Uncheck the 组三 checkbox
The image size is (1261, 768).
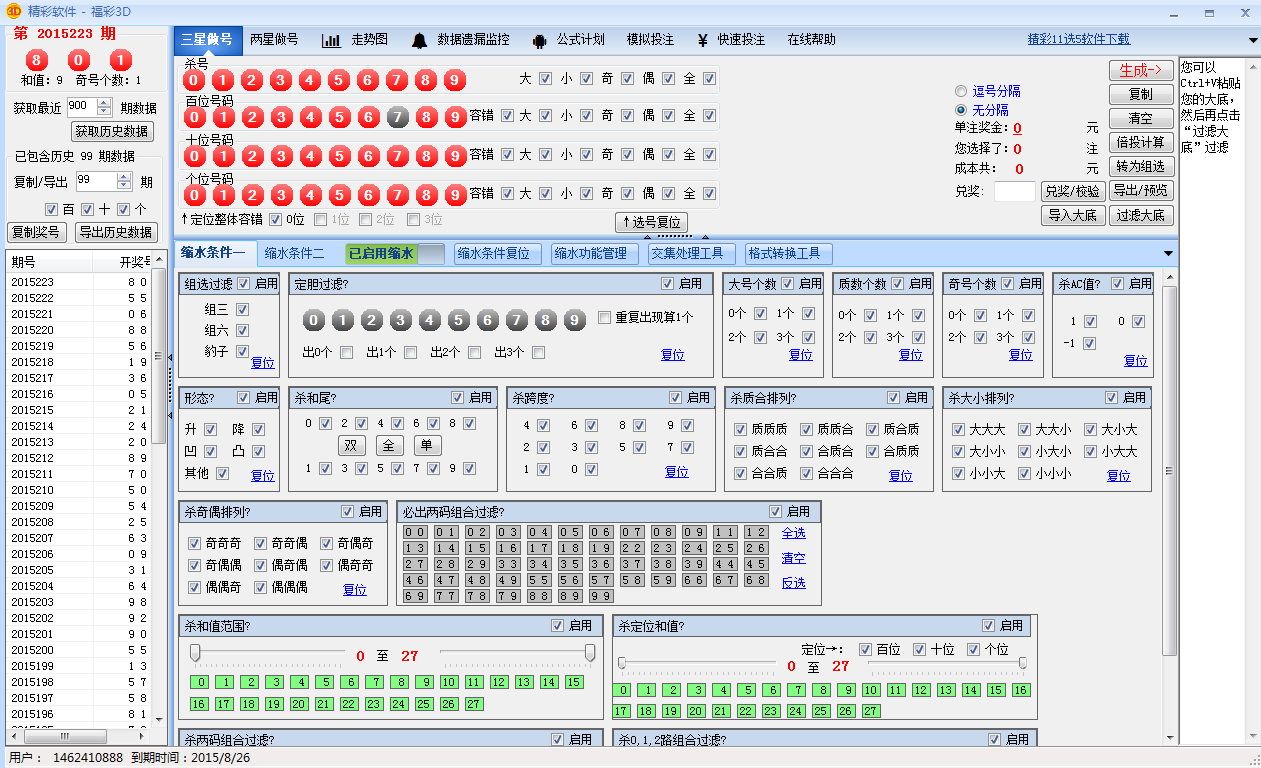pyautogui.click(x=242, y=310)
